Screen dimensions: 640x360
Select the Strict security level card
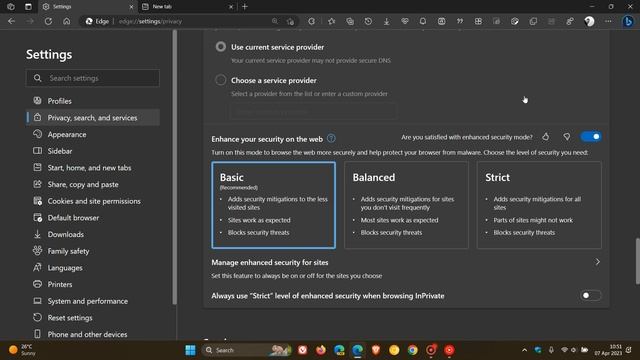[x=539, y=205]
